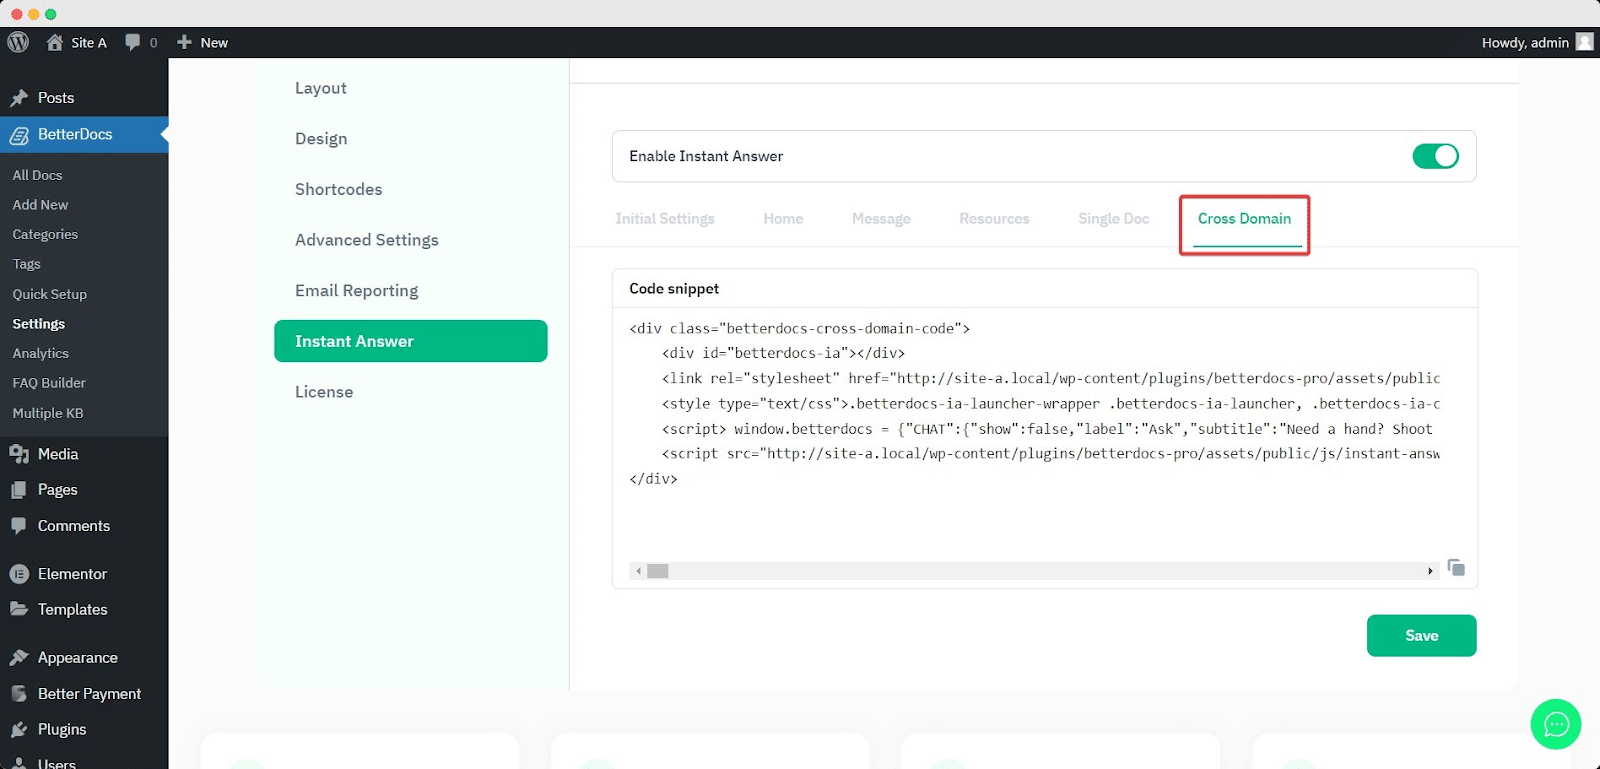Image resolution: width=1600 pixels, height=769 pixels.
Task: Click the Posts pin icon
Action: [x=19, y=98]
